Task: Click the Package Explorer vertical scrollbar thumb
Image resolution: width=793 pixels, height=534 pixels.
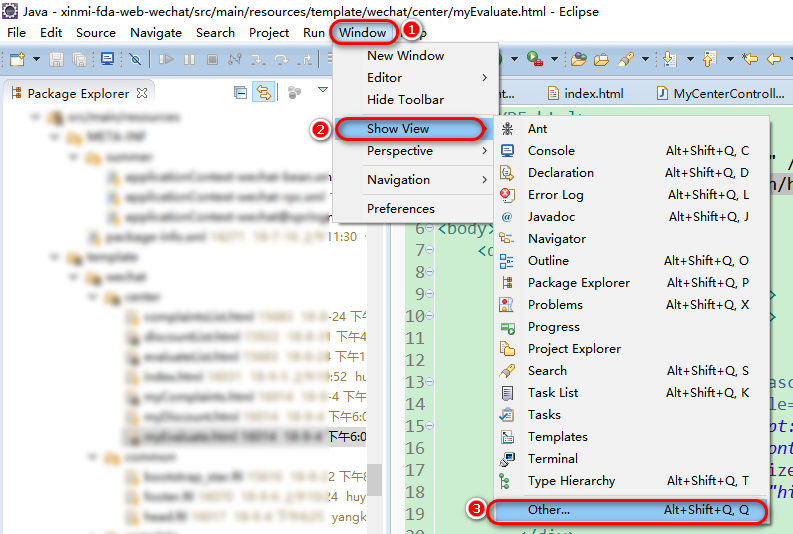Action: (375, 480)
